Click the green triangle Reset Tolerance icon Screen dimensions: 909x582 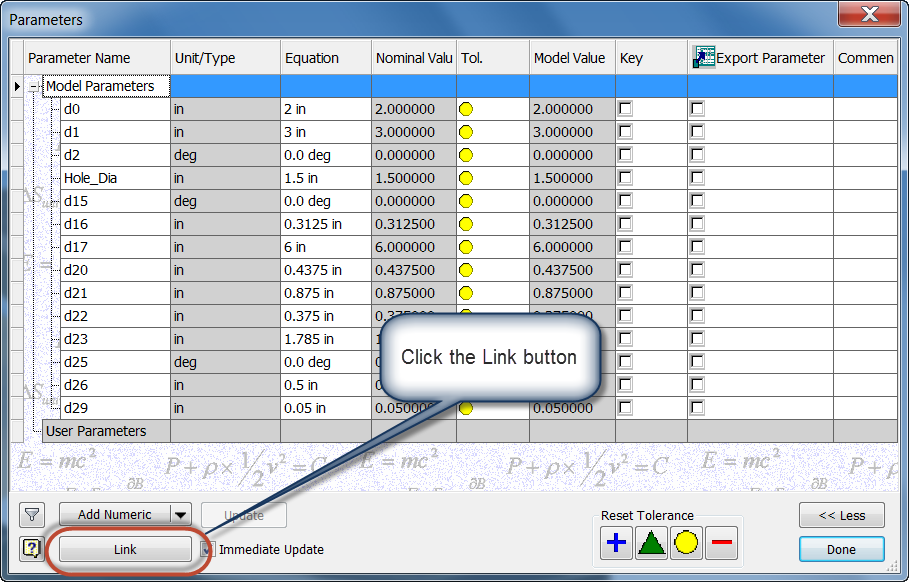(x=653, y=543)
